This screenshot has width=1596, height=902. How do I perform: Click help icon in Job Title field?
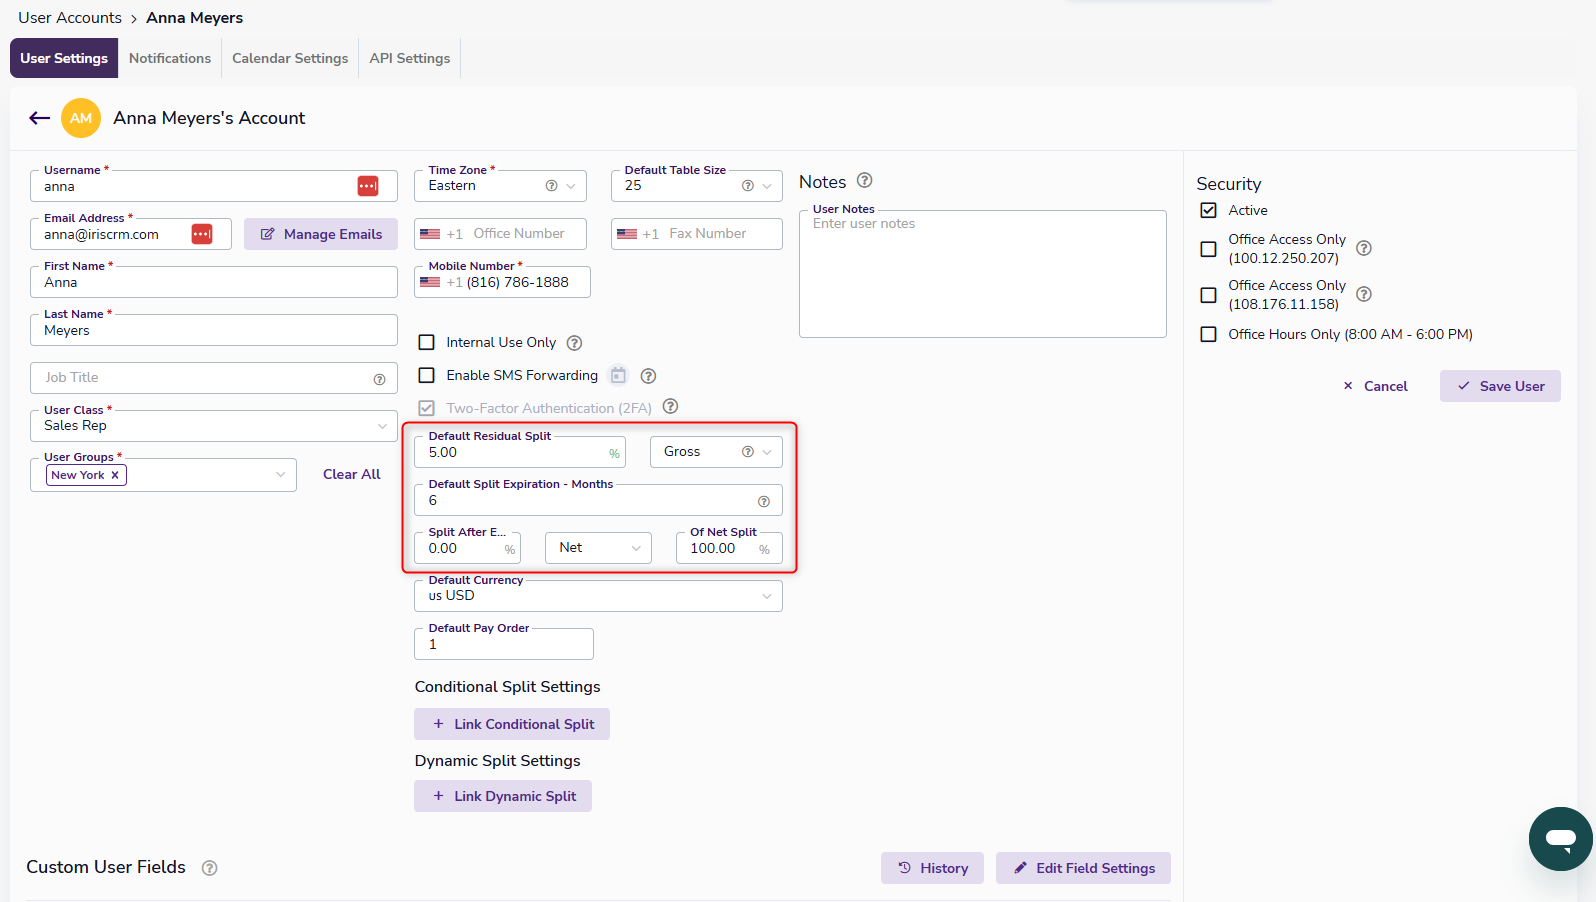(x=379, y=379)
